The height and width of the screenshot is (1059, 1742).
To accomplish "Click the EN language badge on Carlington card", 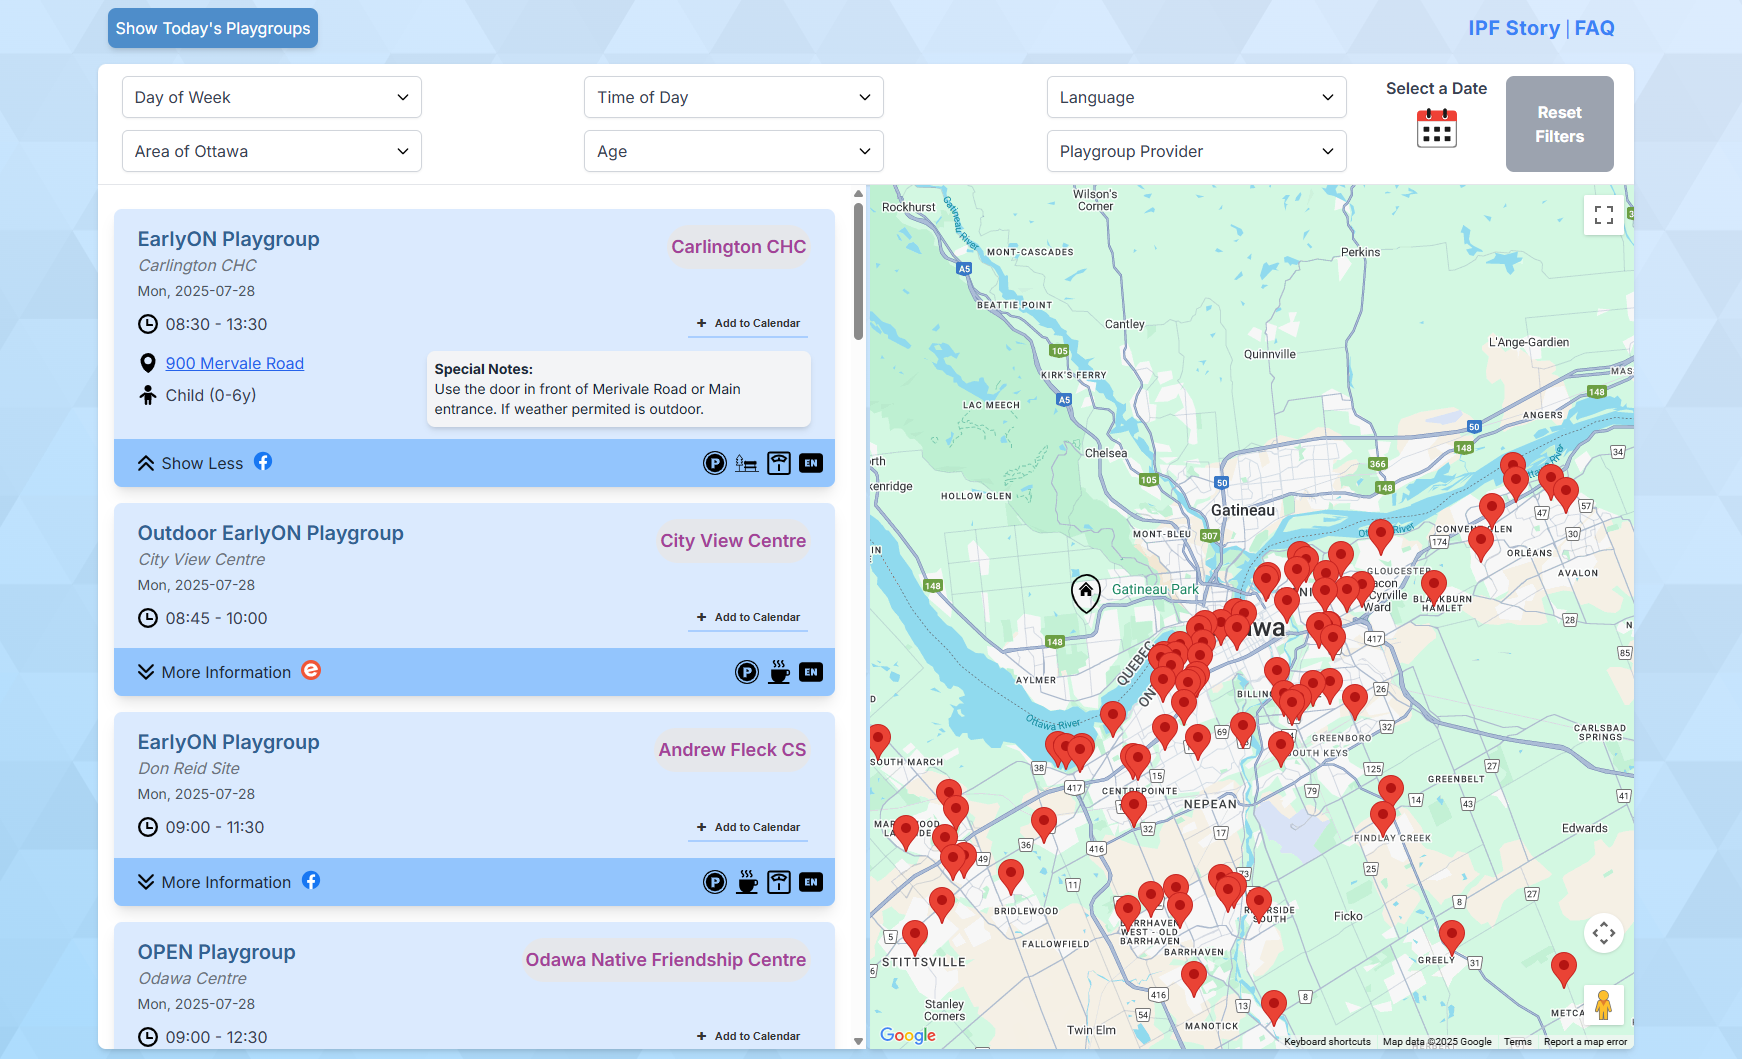I will 811,463.
